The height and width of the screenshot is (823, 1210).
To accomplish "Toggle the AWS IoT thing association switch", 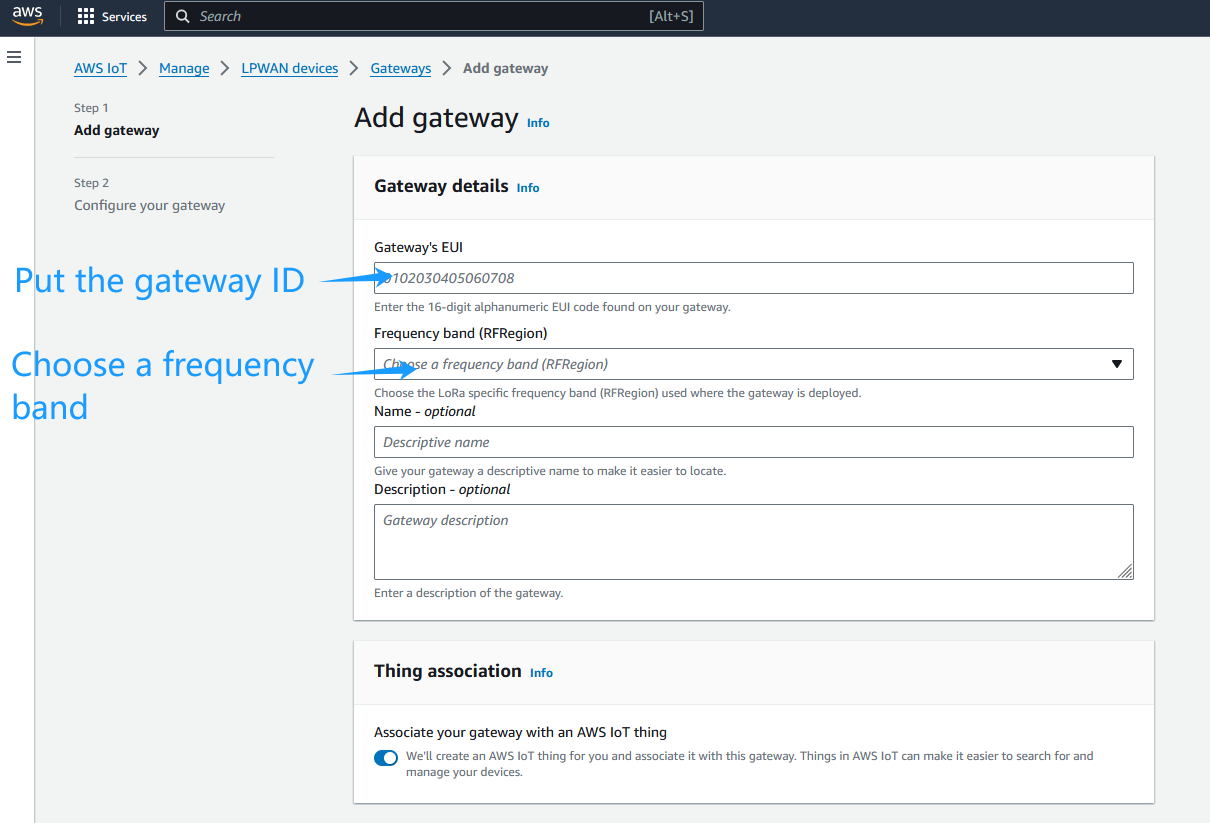I will 386,758.
